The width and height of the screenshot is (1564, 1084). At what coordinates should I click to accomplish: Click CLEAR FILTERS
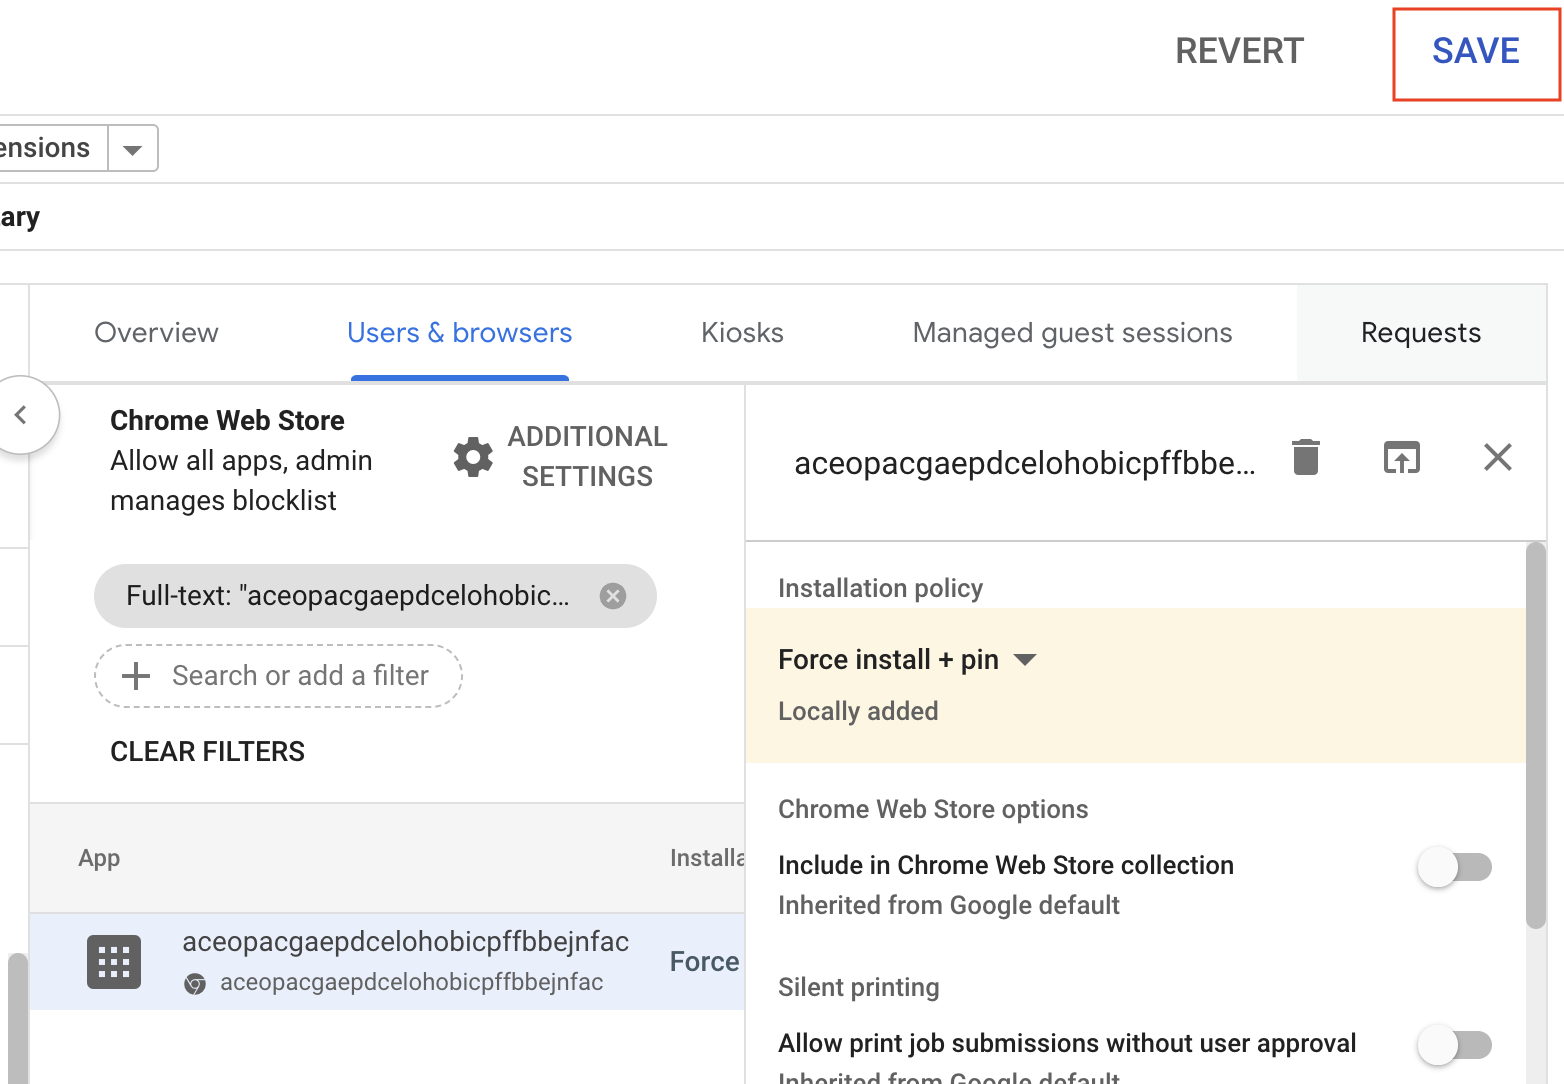(x=207, y=752)
